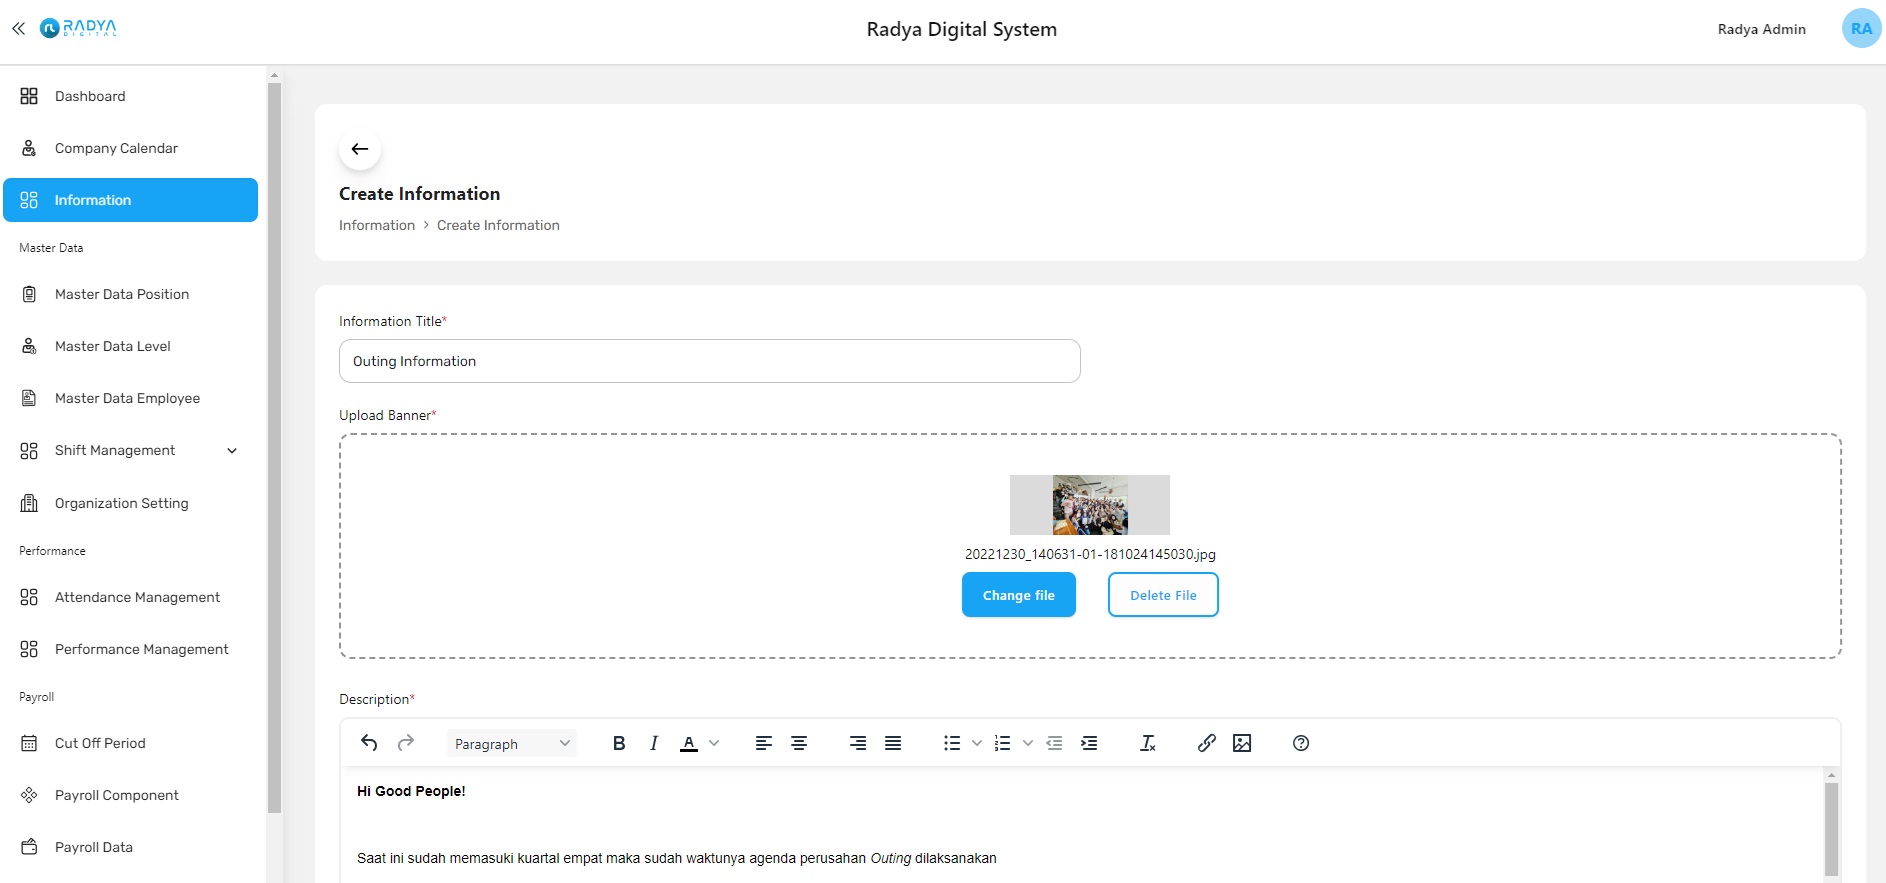The width and height of the screenshot is (1886, 883).
Task: Click the Radya Digital logo
Action: (78, 28)
